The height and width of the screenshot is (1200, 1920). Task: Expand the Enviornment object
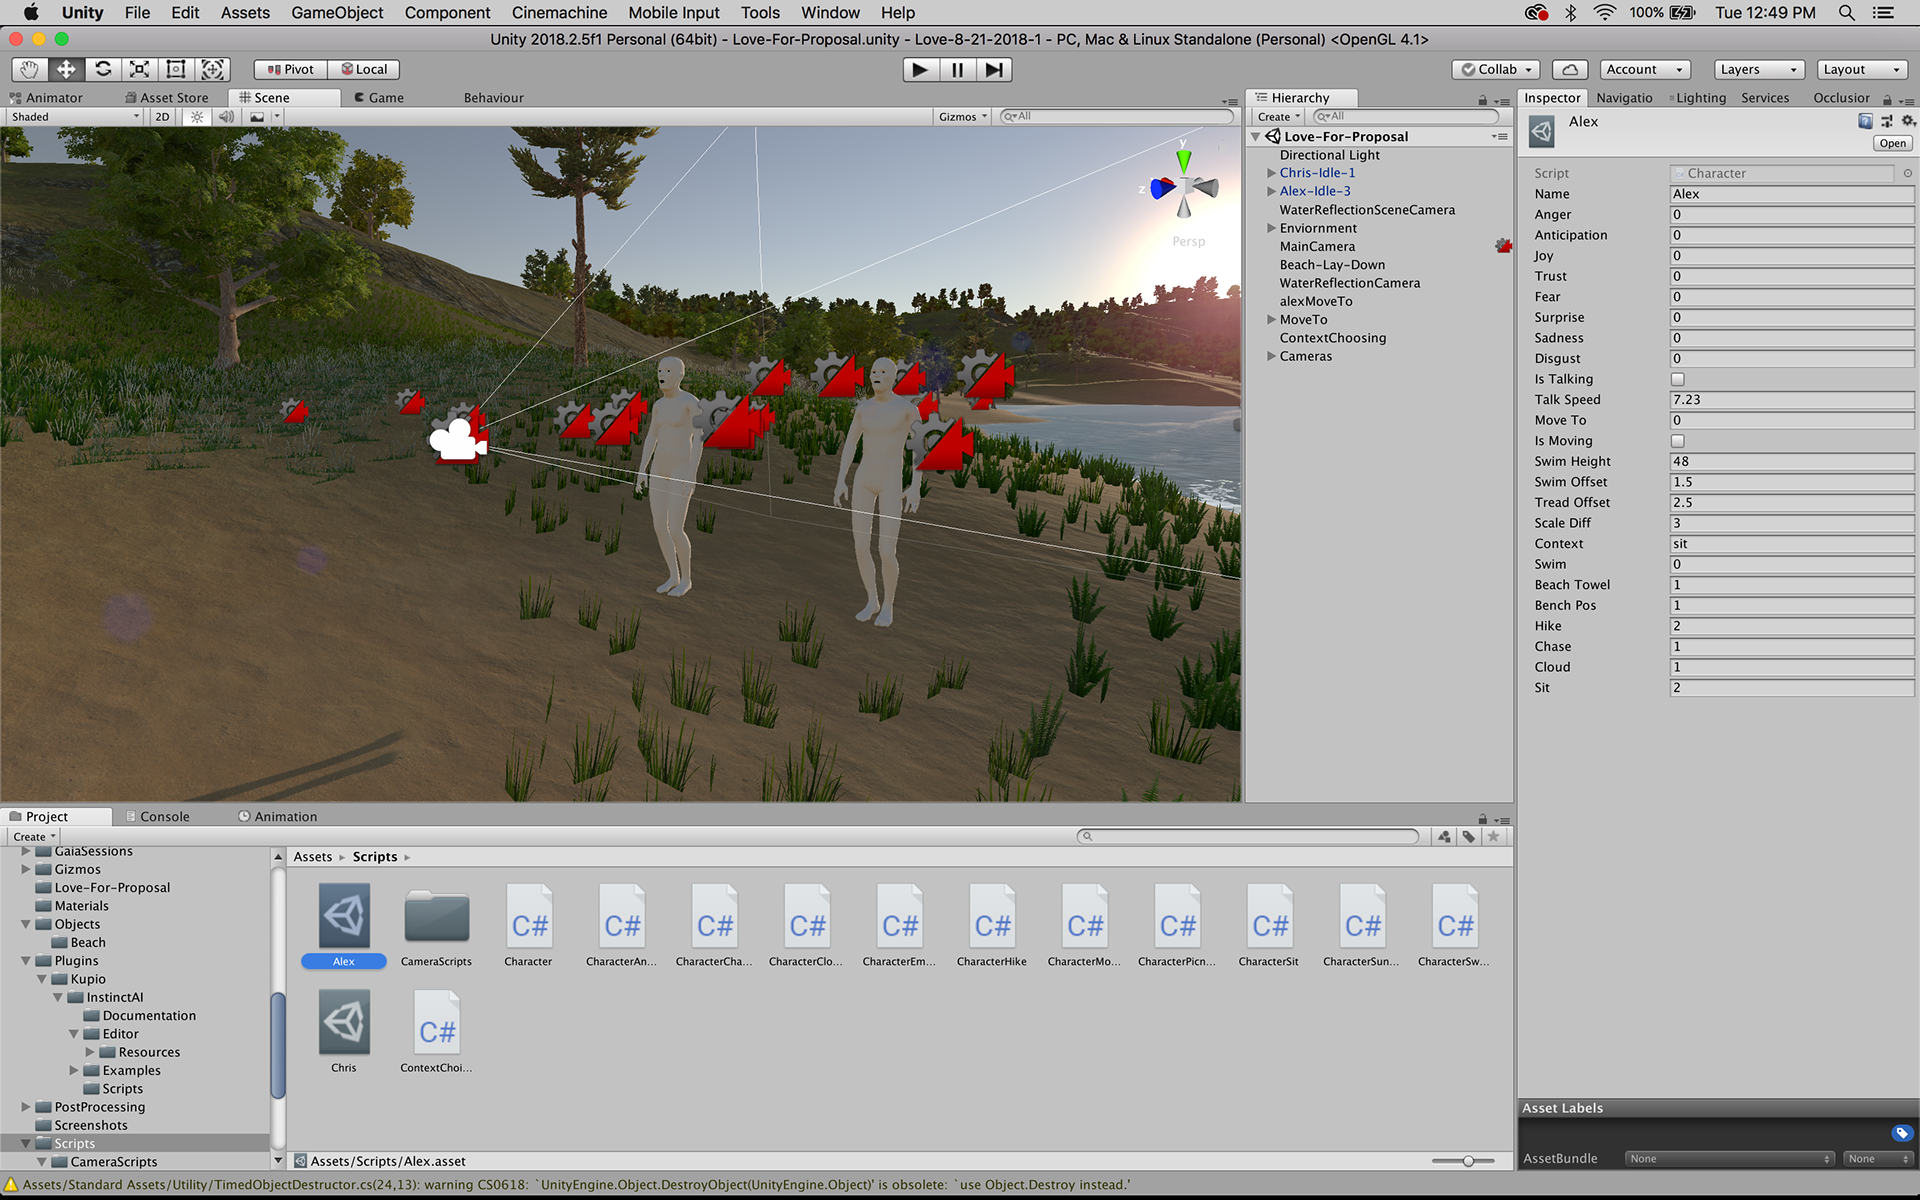[x=1271, y=228]
